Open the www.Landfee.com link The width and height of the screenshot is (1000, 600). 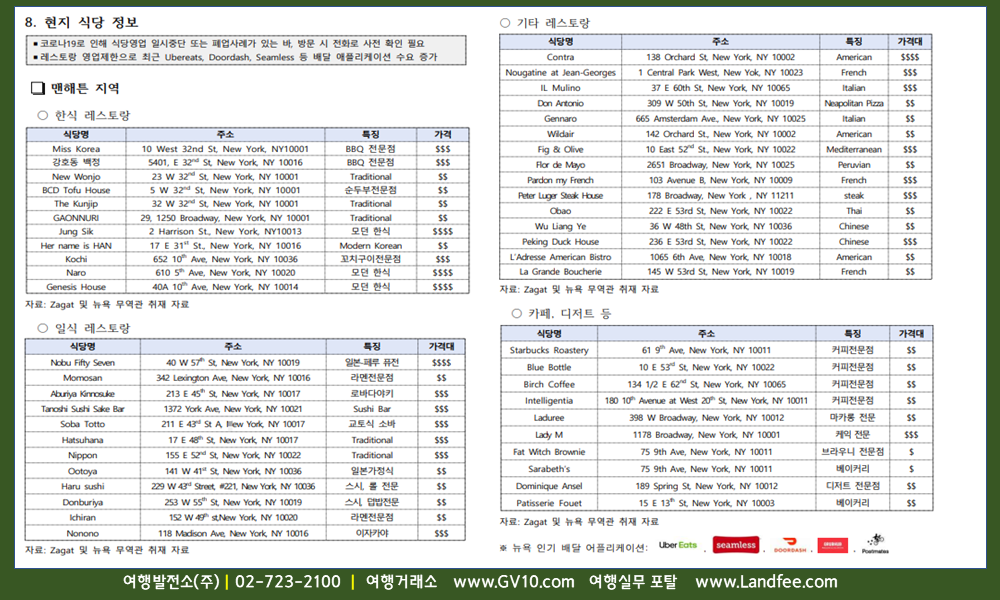[x=766, y=582]
